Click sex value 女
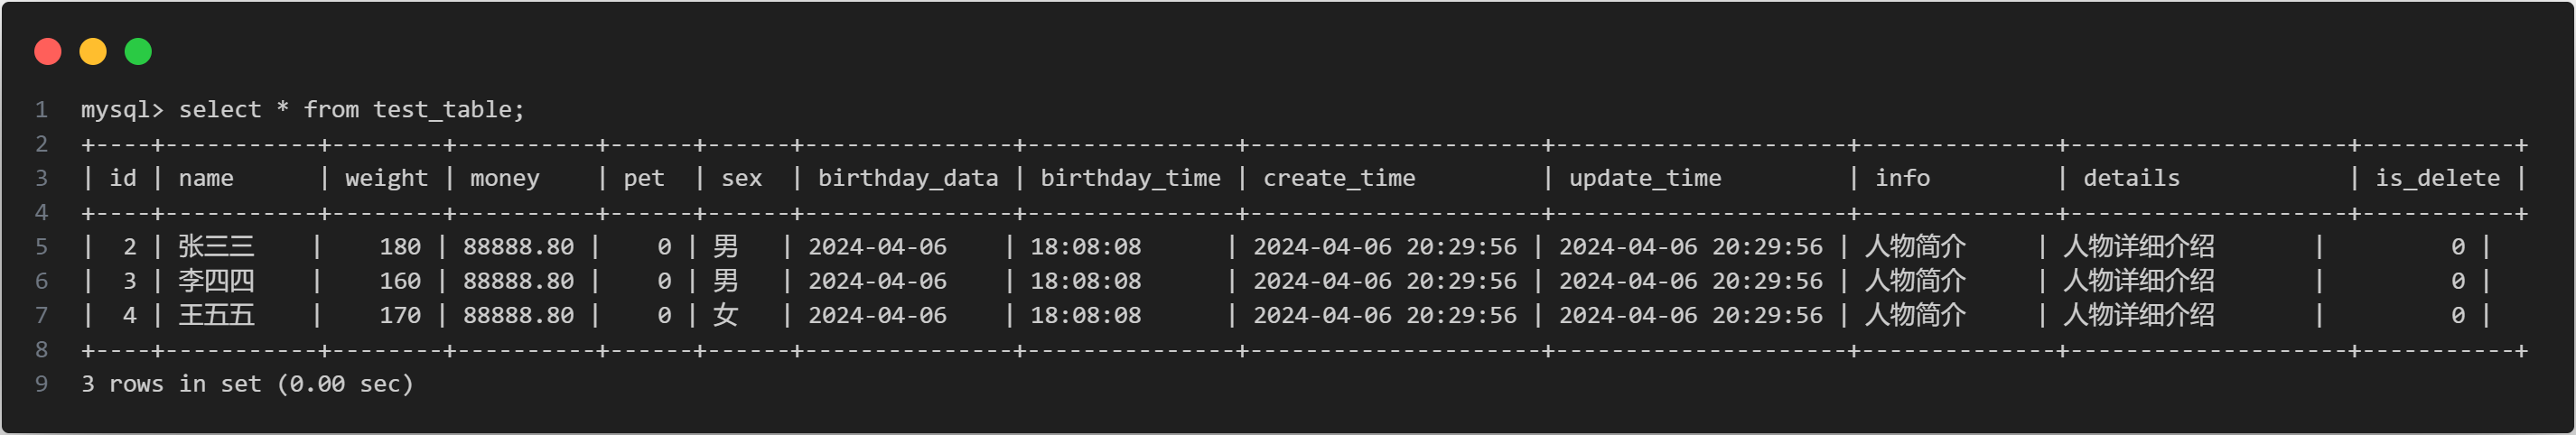Viewport: 2576px width, 435px height. (726, 315)
